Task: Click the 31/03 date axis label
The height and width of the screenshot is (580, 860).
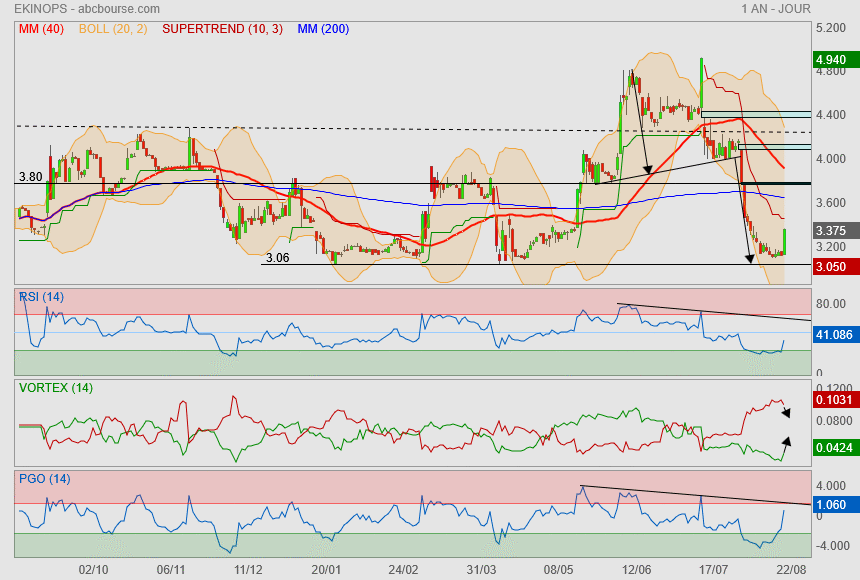Action: click(481, 570)
